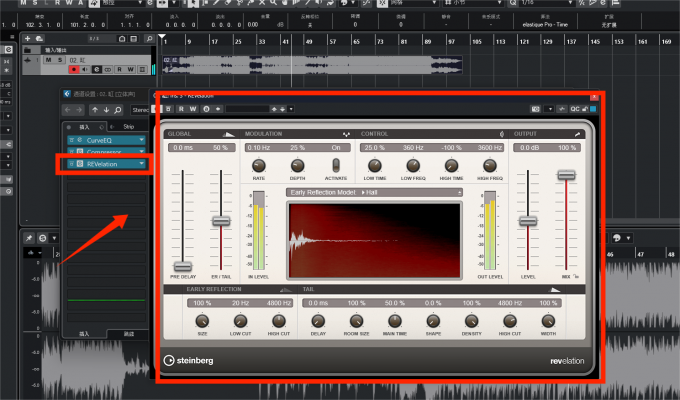Toggle record enable on track 02

[x=74, y=69]
